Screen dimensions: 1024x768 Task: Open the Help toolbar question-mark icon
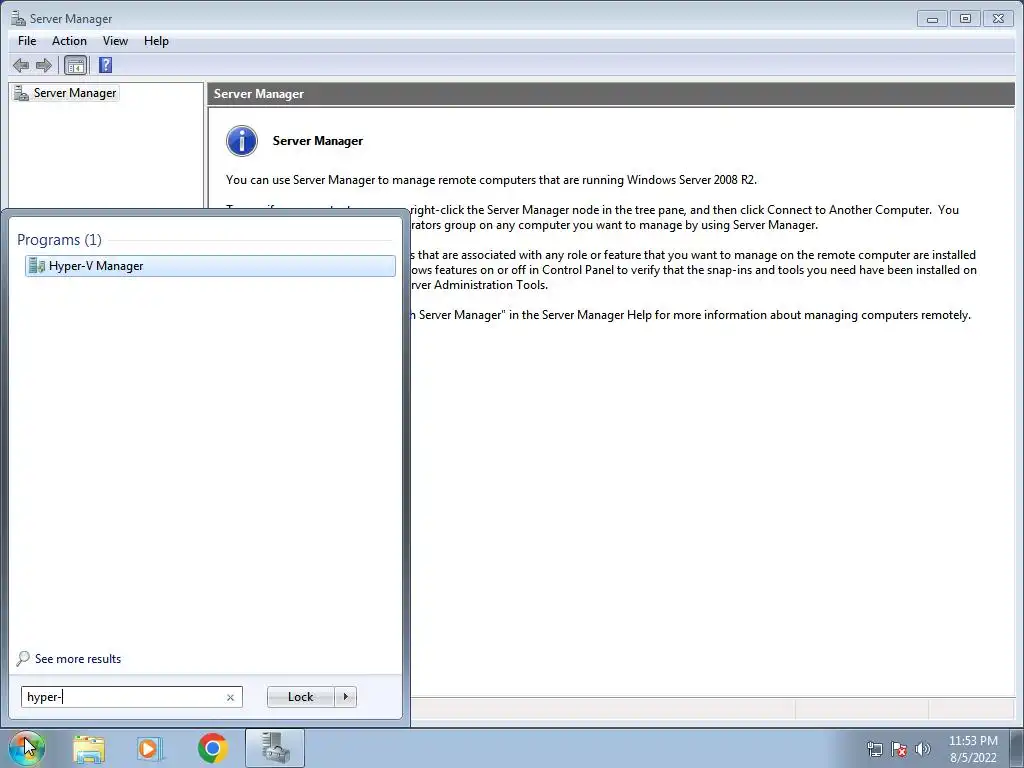(x=105, y=65)
